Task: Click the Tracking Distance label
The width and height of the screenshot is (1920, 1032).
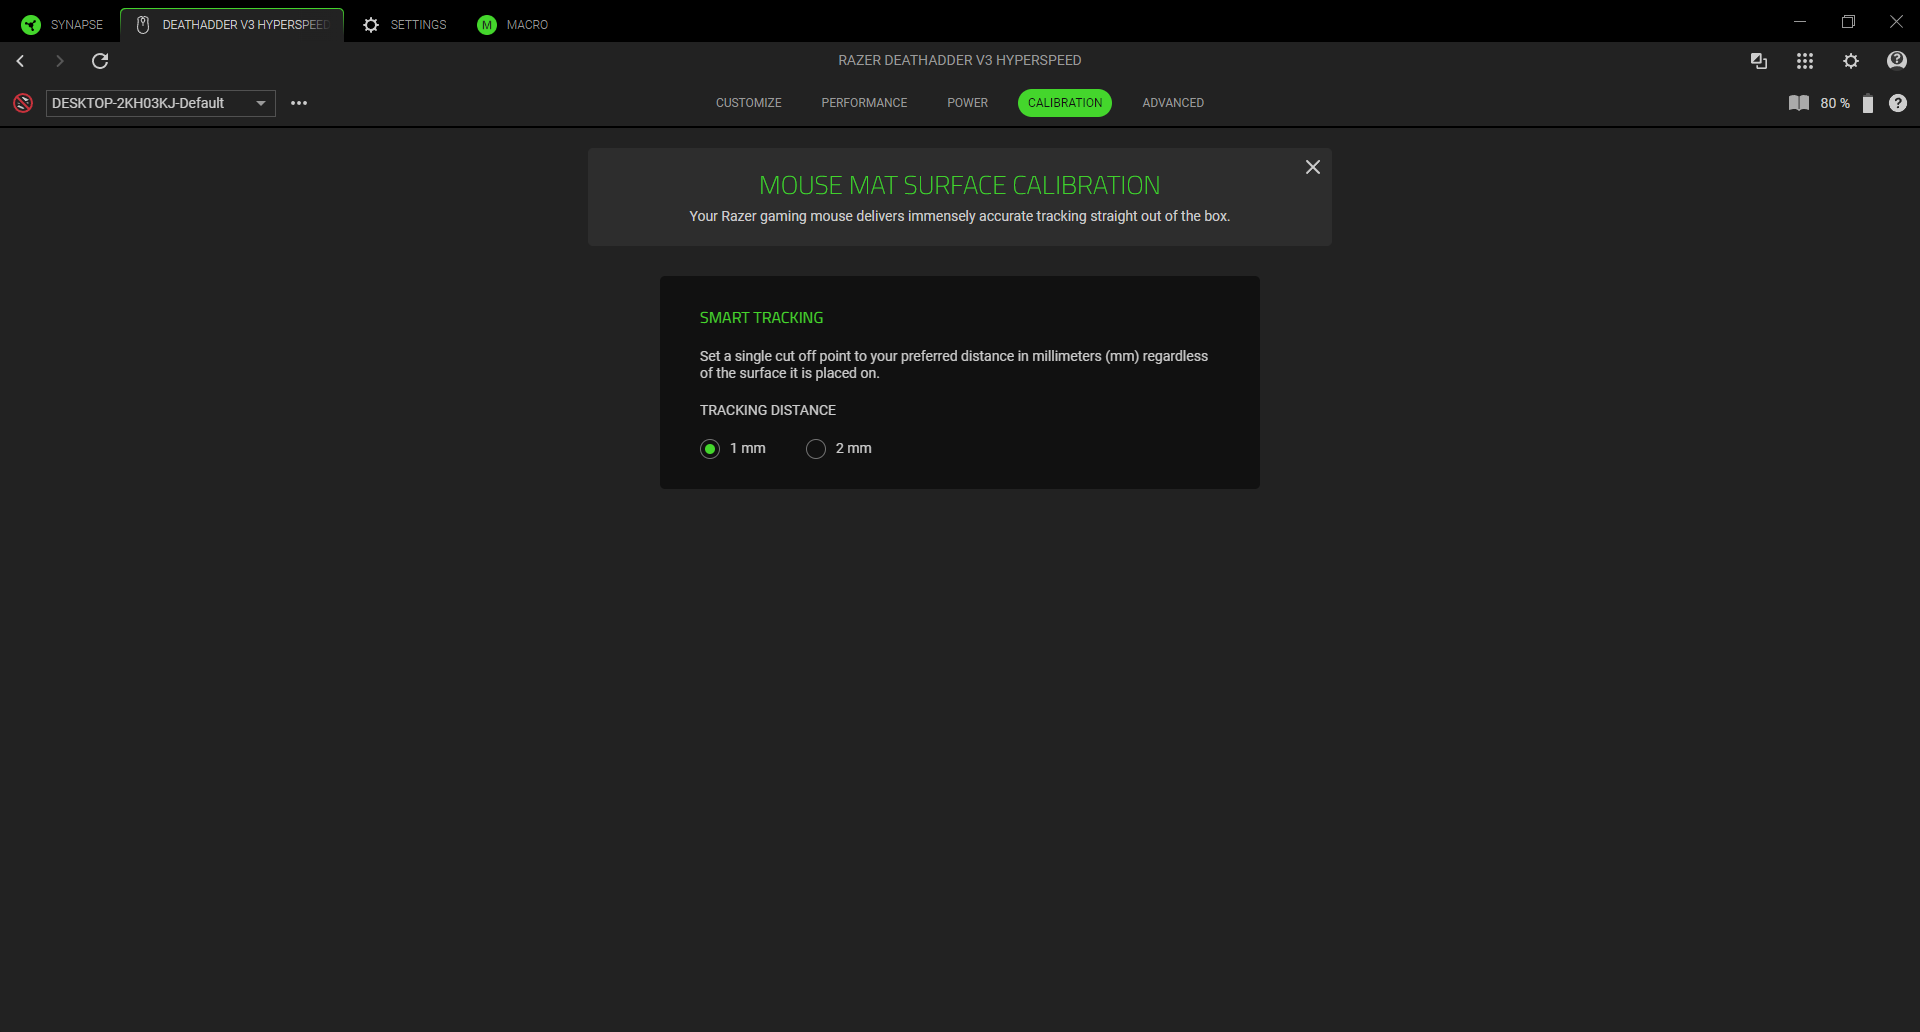Action: coord(767,410)
